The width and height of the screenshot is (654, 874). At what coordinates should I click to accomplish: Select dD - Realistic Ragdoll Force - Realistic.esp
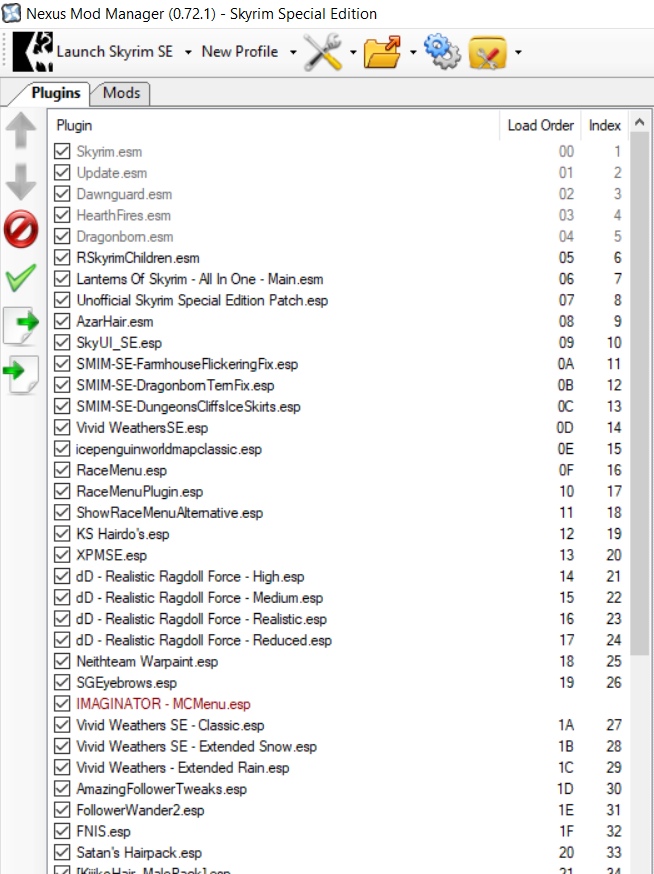point(338,619)
